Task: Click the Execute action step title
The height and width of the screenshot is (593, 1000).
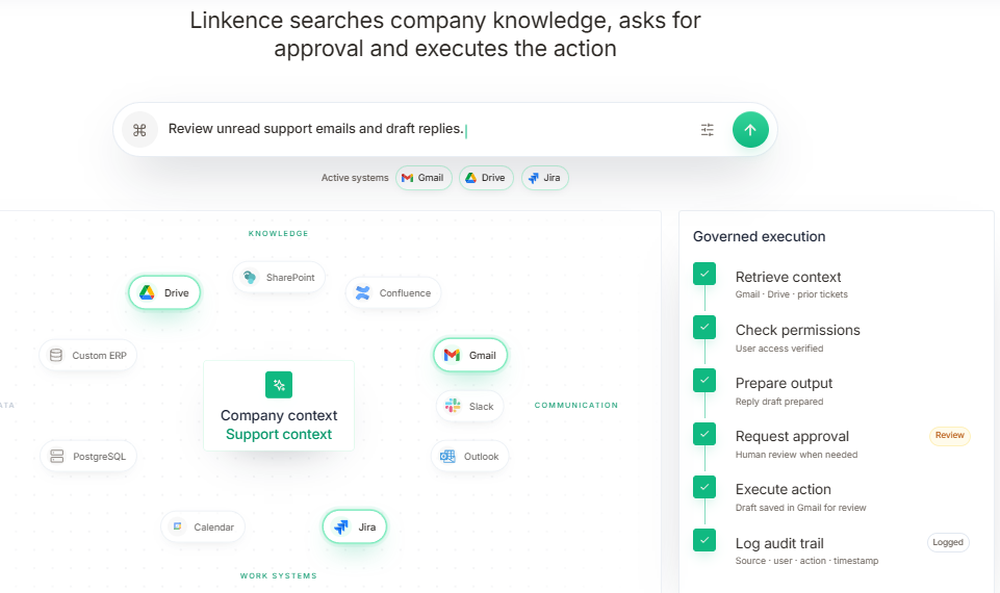Action: pyautogui.click(x=783, y=489)
